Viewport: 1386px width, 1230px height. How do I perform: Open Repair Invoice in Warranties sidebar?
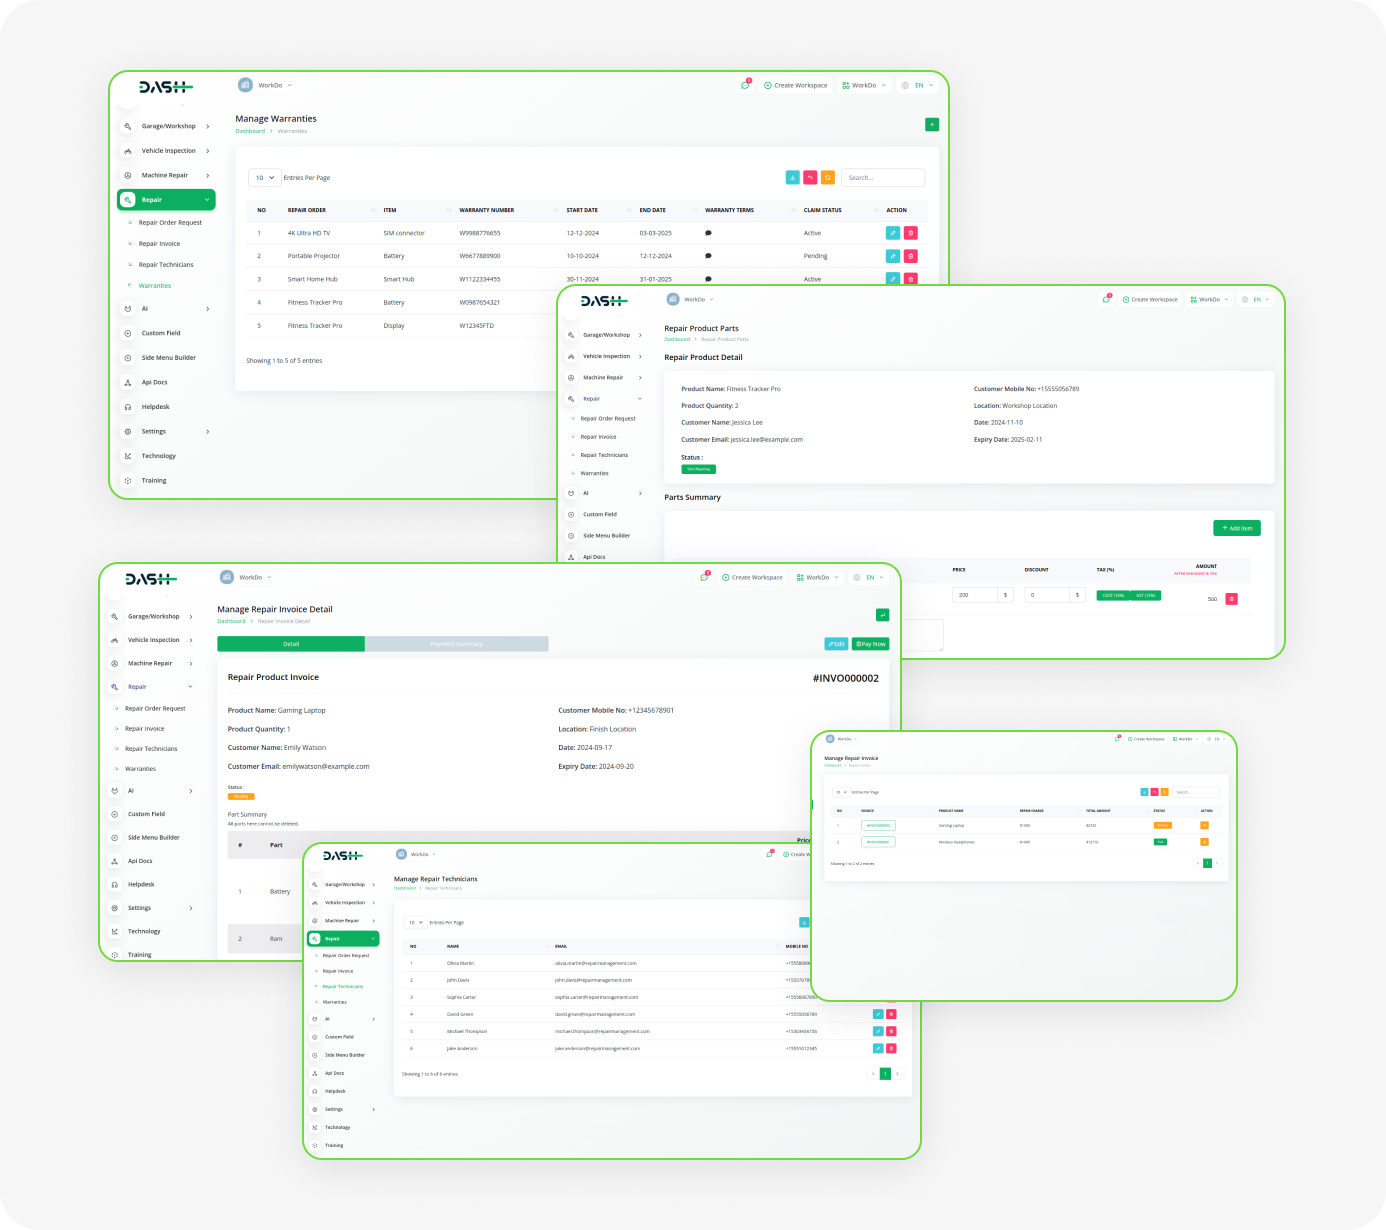pyautogui.click(x=159, y=244)
